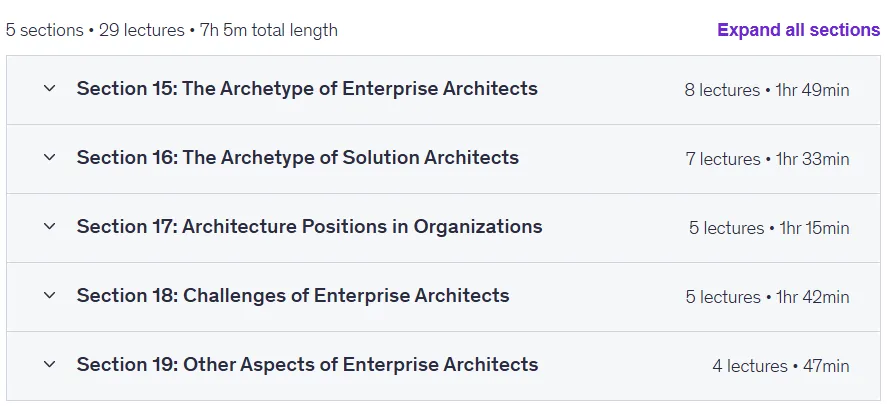
Task: Click the '7h 5m total length' text
Action: [x=269, y=30]
